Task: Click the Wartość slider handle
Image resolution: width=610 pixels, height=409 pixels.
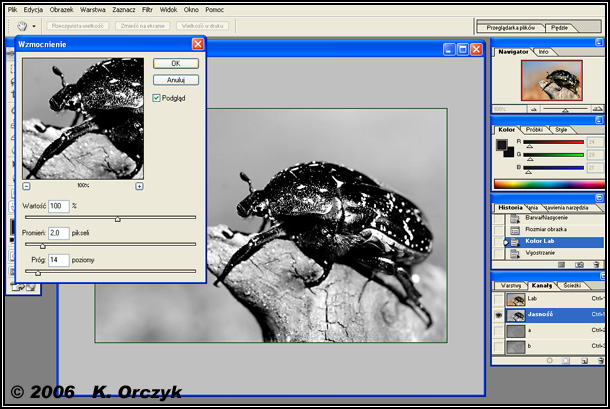Action: 118,217
